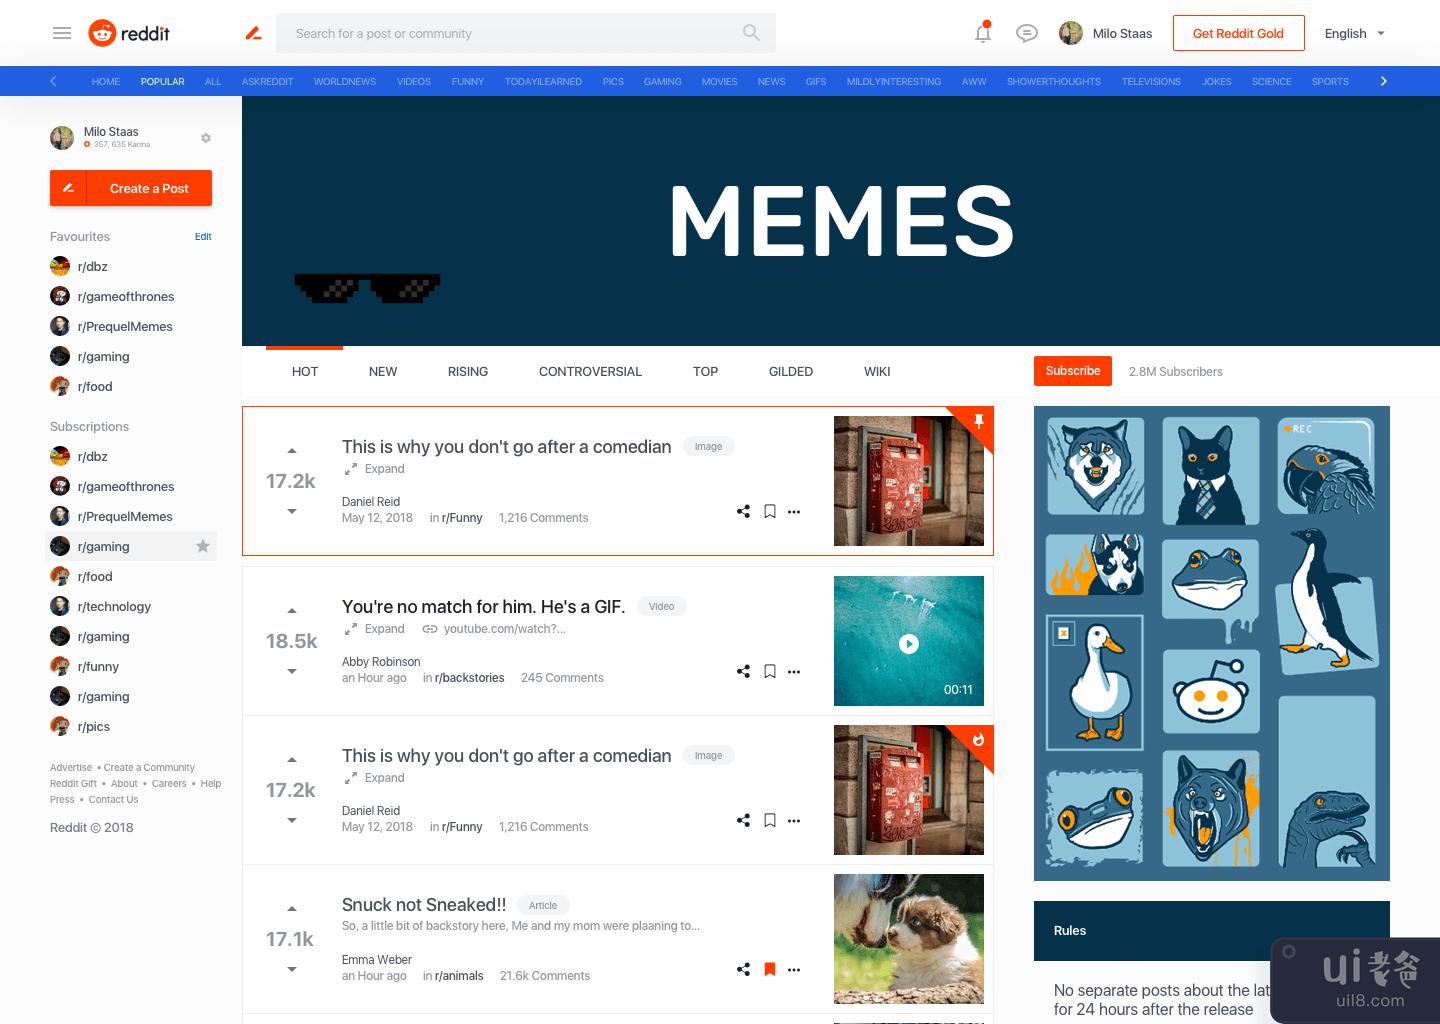The height and width of the screenshot is (1024, 1440).
Task: Show previous categories with left chevron
Action: coord(53,81)
